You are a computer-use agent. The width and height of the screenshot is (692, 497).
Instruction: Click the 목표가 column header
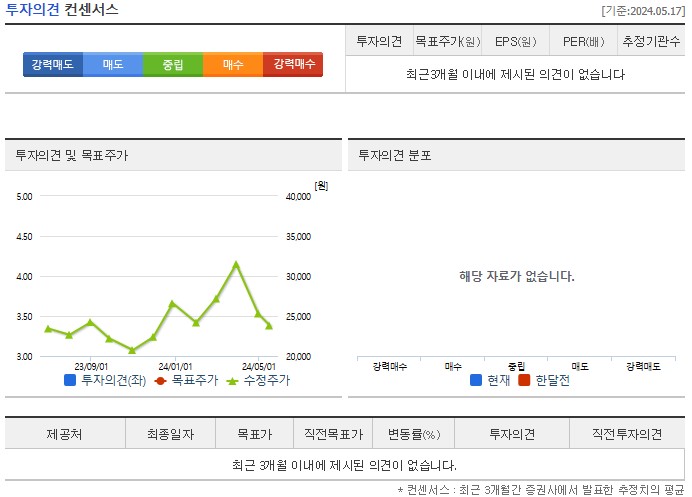[x=255, y=434]
